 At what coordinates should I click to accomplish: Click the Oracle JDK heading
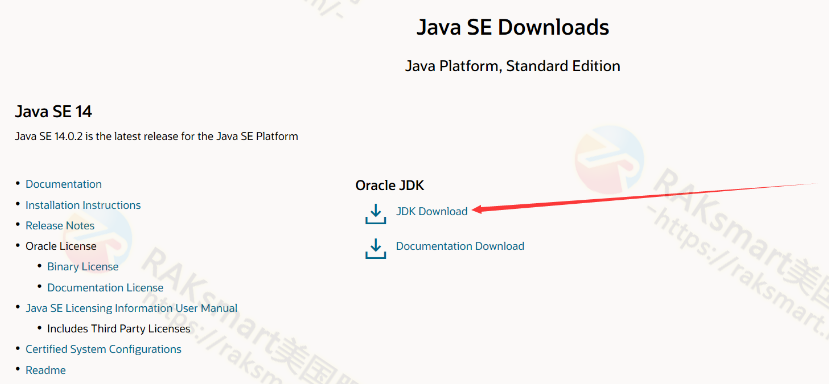coord(390,185)
